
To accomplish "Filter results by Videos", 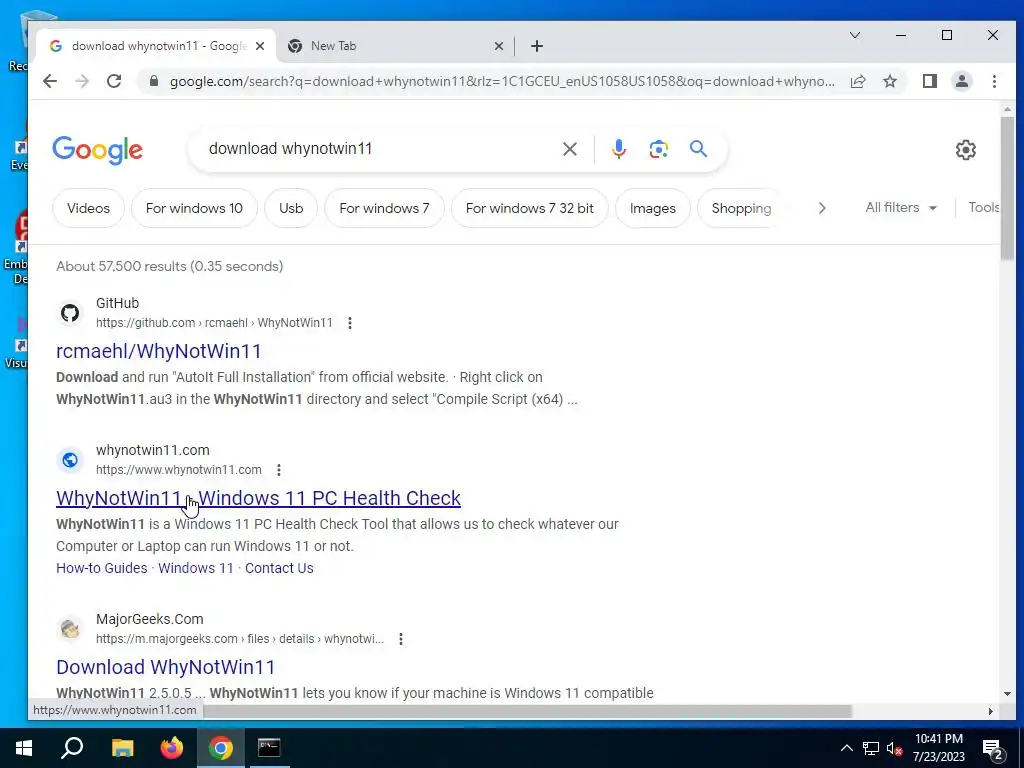I will pyautogui.click(x=88, y=208).
